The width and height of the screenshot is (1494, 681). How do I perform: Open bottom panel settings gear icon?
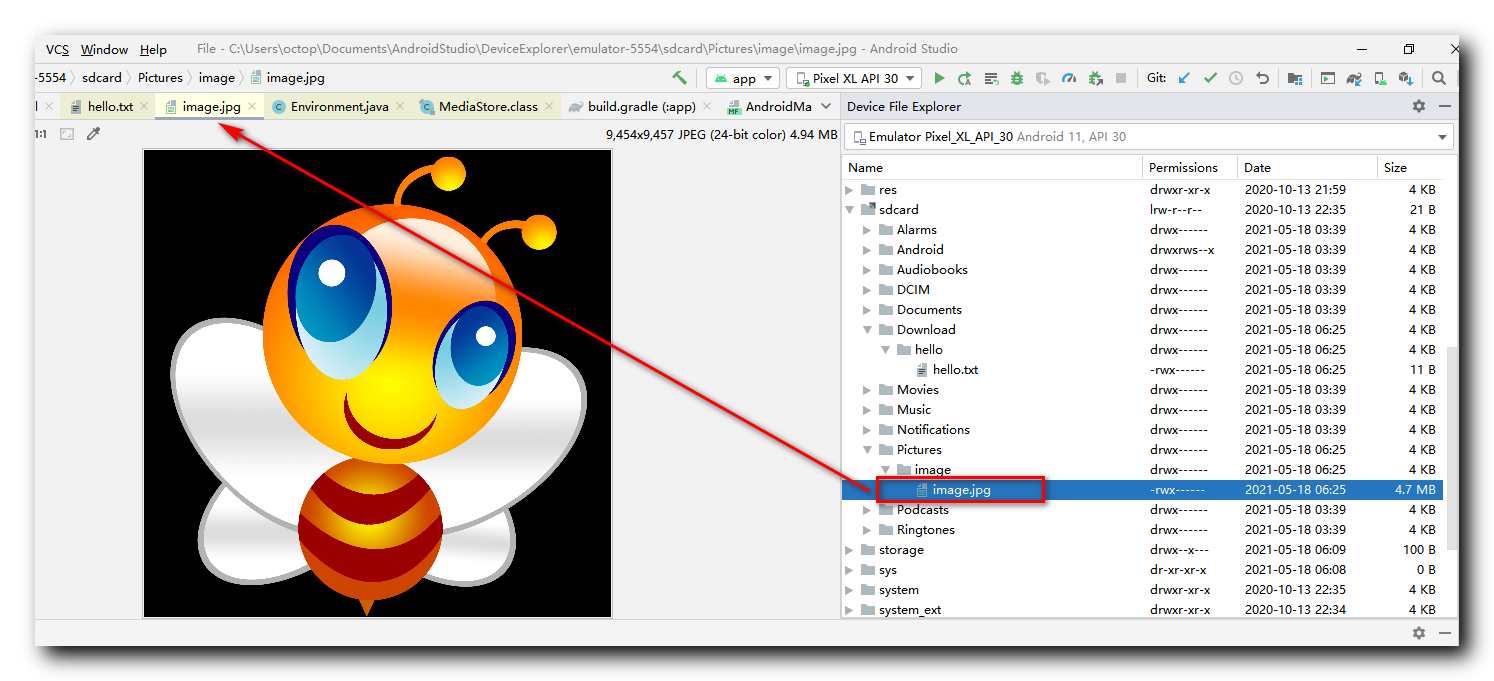pyautogui.click(x=1419, y=633)
